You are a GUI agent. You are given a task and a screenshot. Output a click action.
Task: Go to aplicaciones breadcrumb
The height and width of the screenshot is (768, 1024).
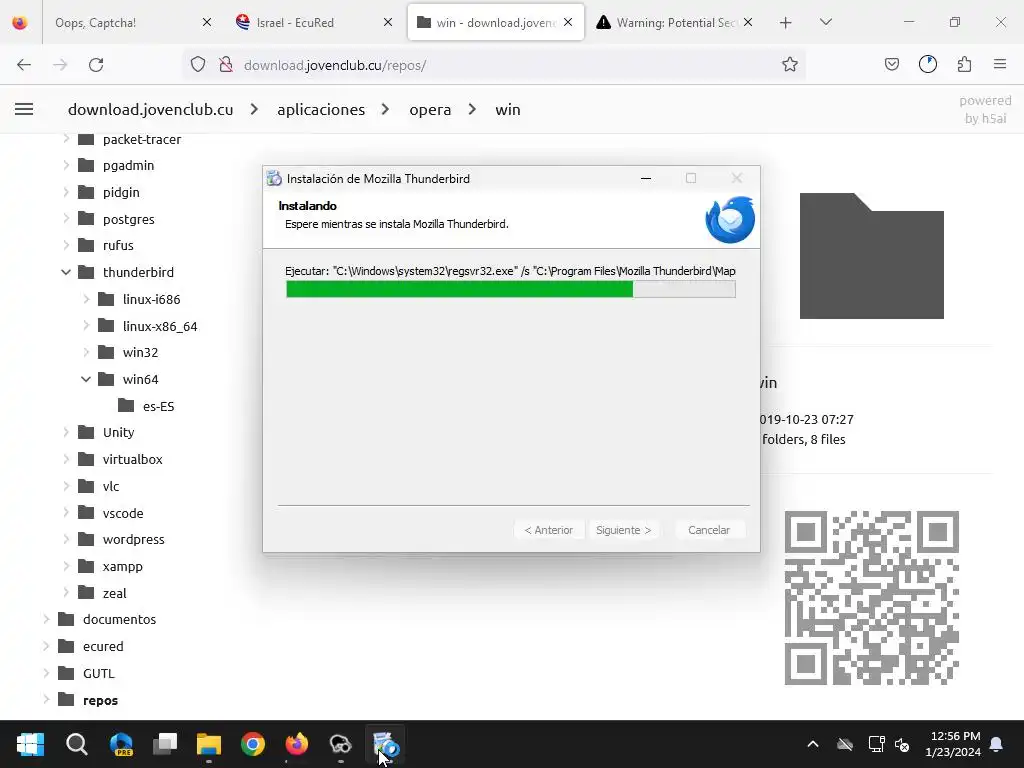321,110
